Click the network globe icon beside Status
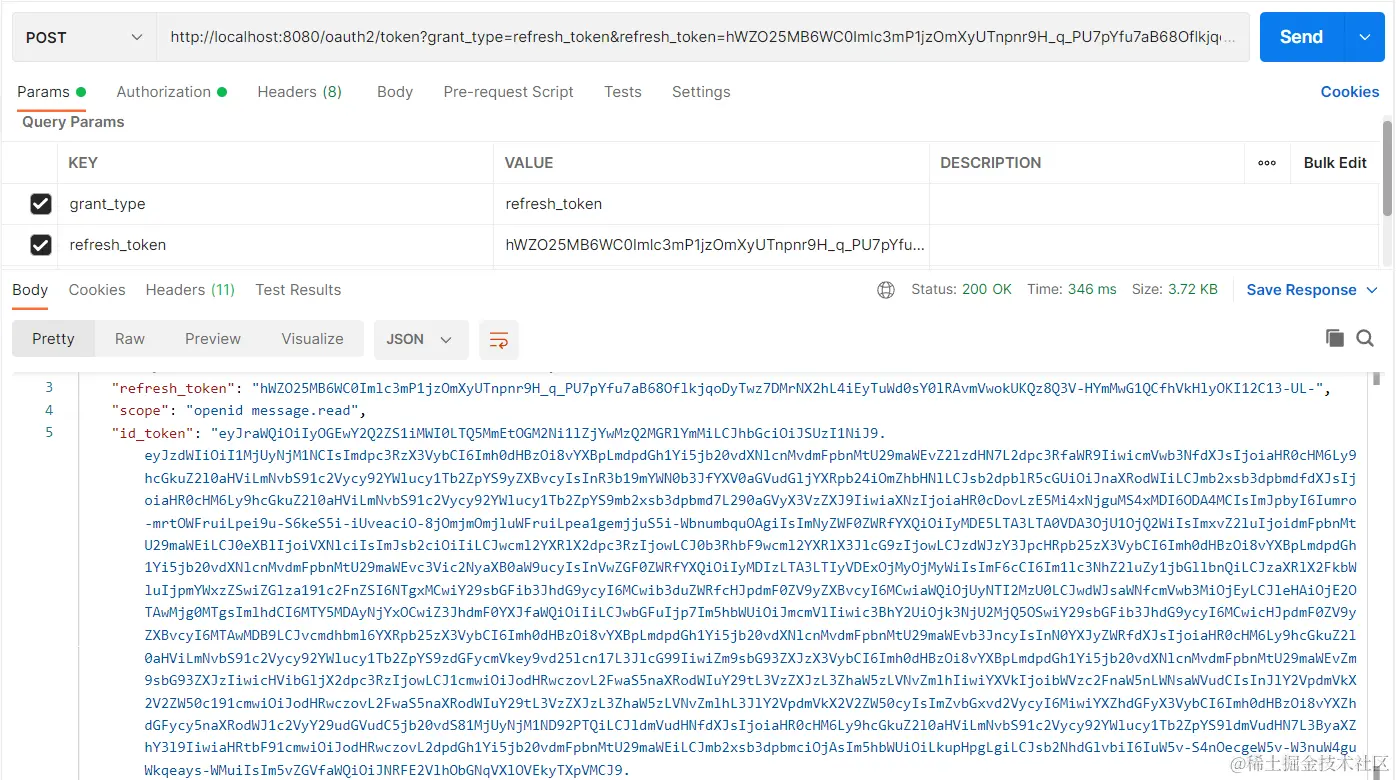 pyautogui.click(x=885, y=290)
